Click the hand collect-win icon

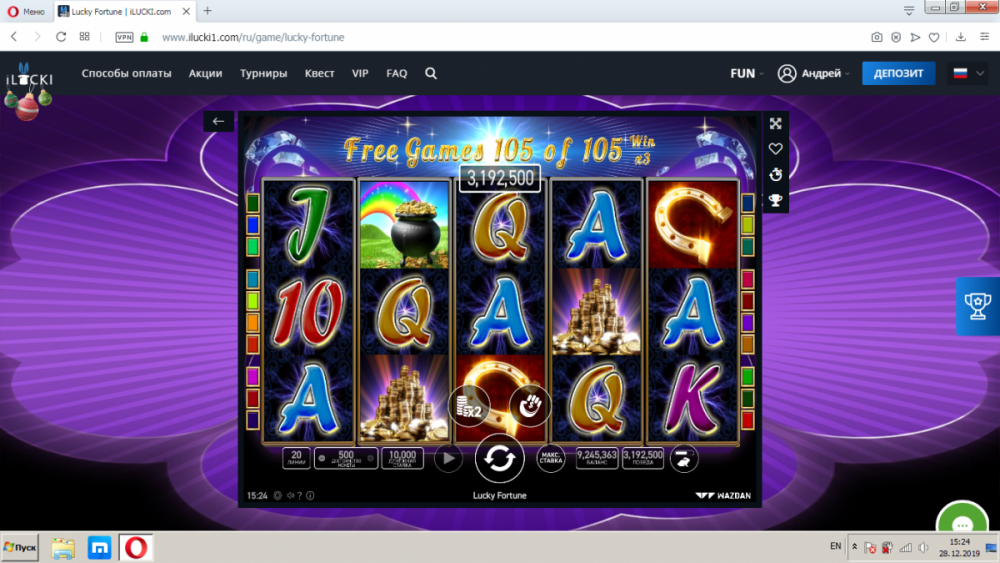point(529,406)
